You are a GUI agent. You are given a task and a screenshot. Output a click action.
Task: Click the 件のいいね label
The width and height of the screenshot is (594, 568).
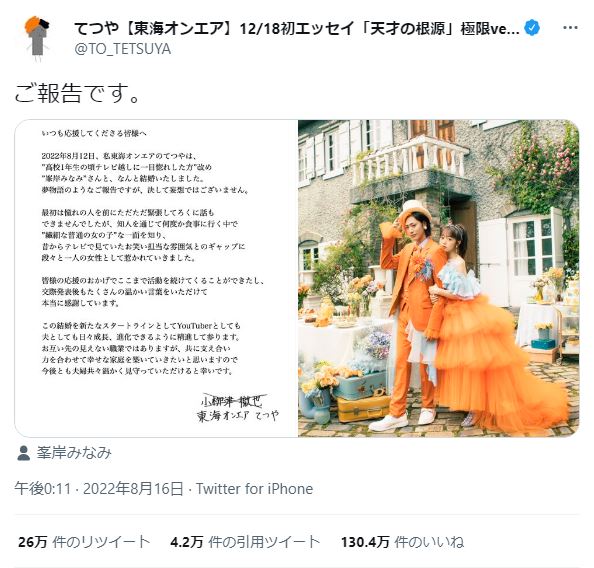point(429,542)
